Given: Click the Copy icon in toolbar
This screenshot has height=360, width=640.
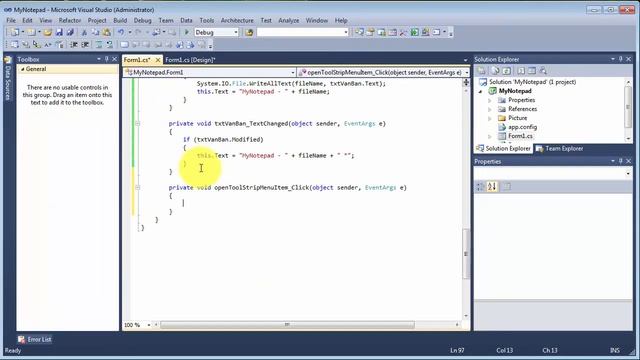Looking at the screenshot, I should click(95, 32).
